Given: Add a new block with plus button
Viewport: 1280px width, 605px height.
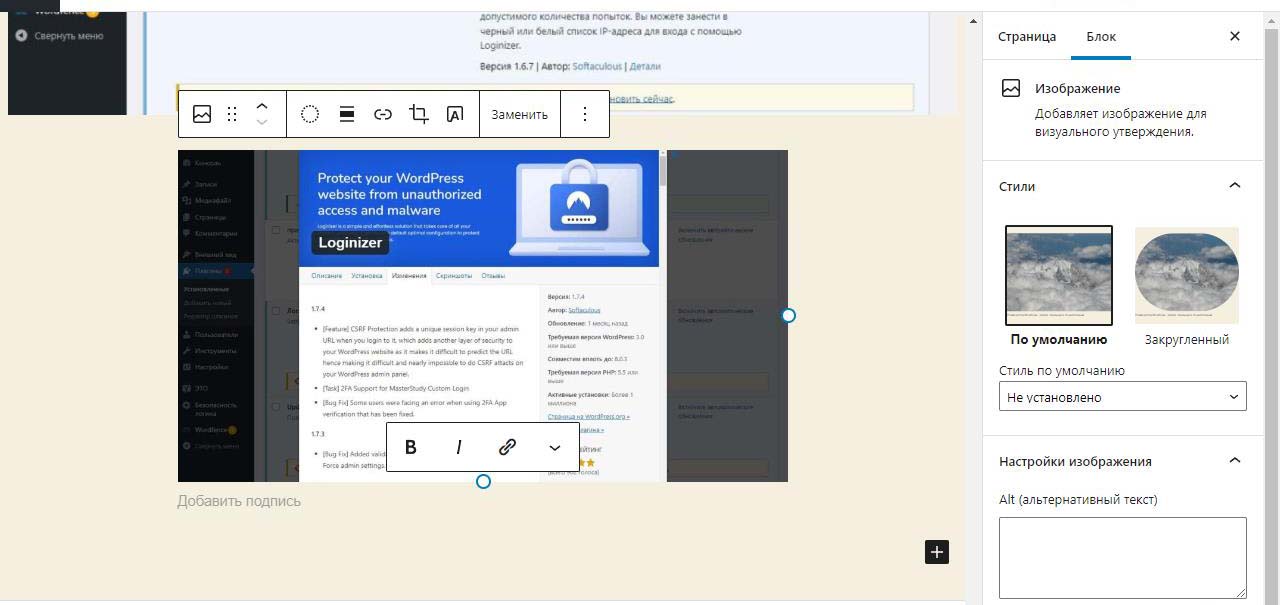Looking at the screenshot, I should click(936, 552).
